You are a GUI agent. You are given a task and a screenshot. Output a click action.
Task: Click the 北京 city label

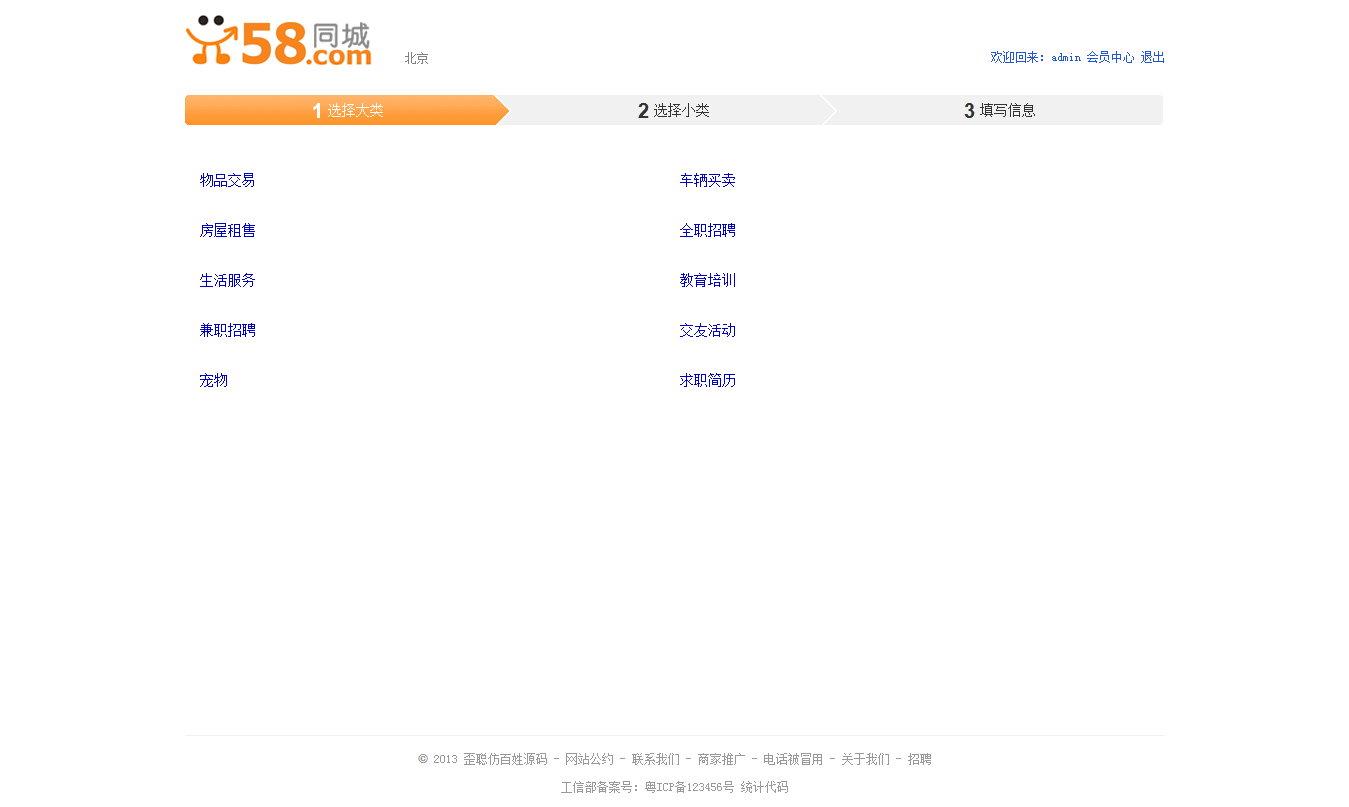click(x=416, y=59)
